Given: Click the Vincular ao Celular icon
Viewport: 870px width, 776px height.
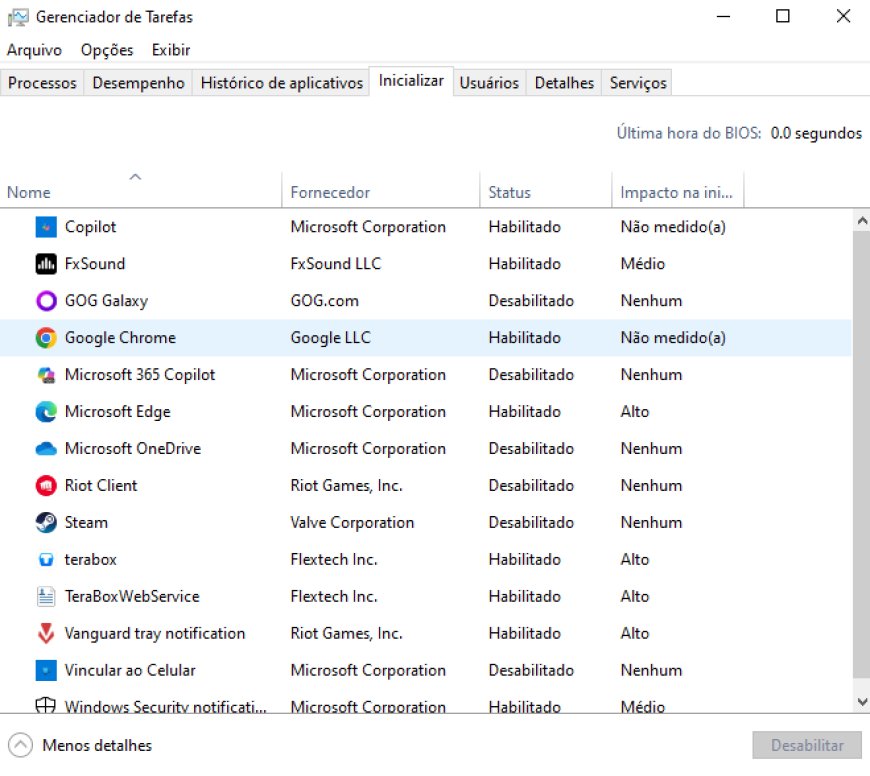Looking at the screenshot, I should pos(46,671).
